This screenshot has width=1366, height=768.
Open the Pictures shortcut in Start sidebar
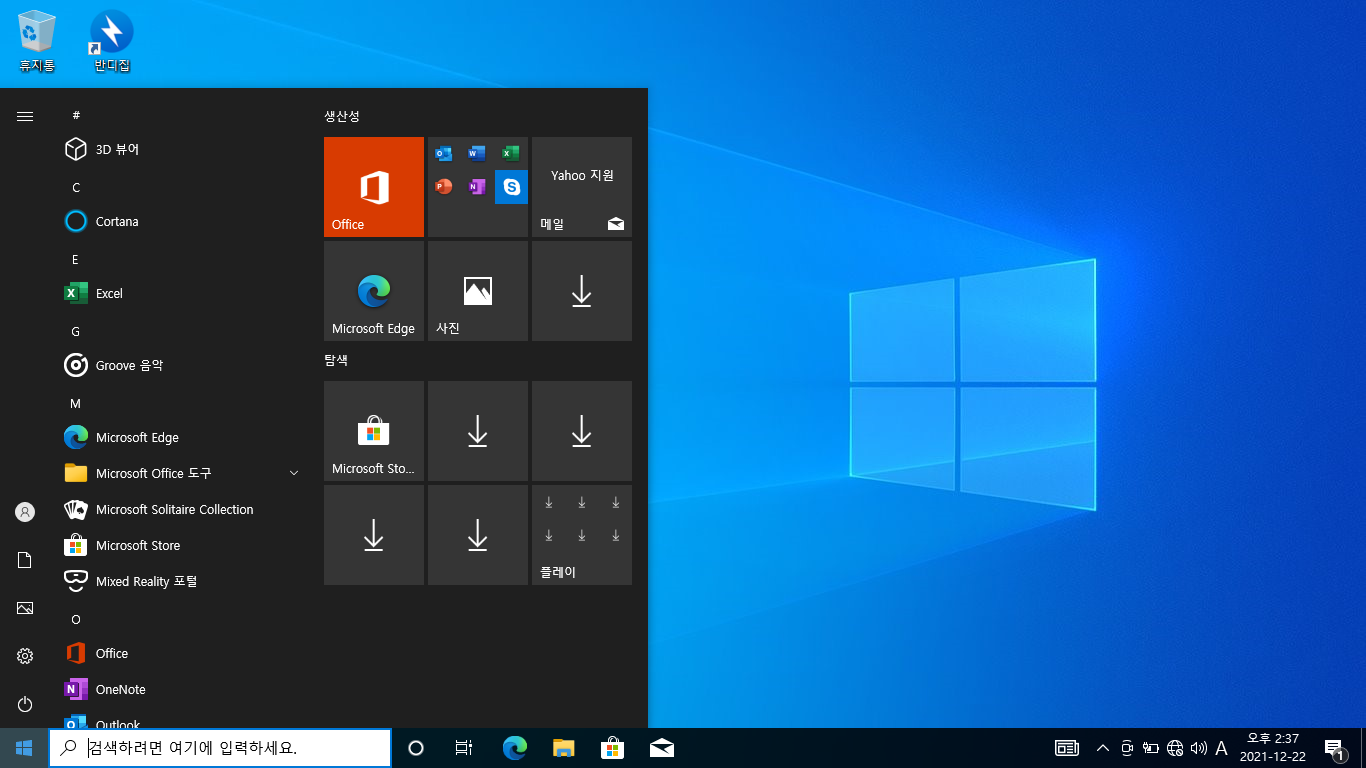point(25,608)
